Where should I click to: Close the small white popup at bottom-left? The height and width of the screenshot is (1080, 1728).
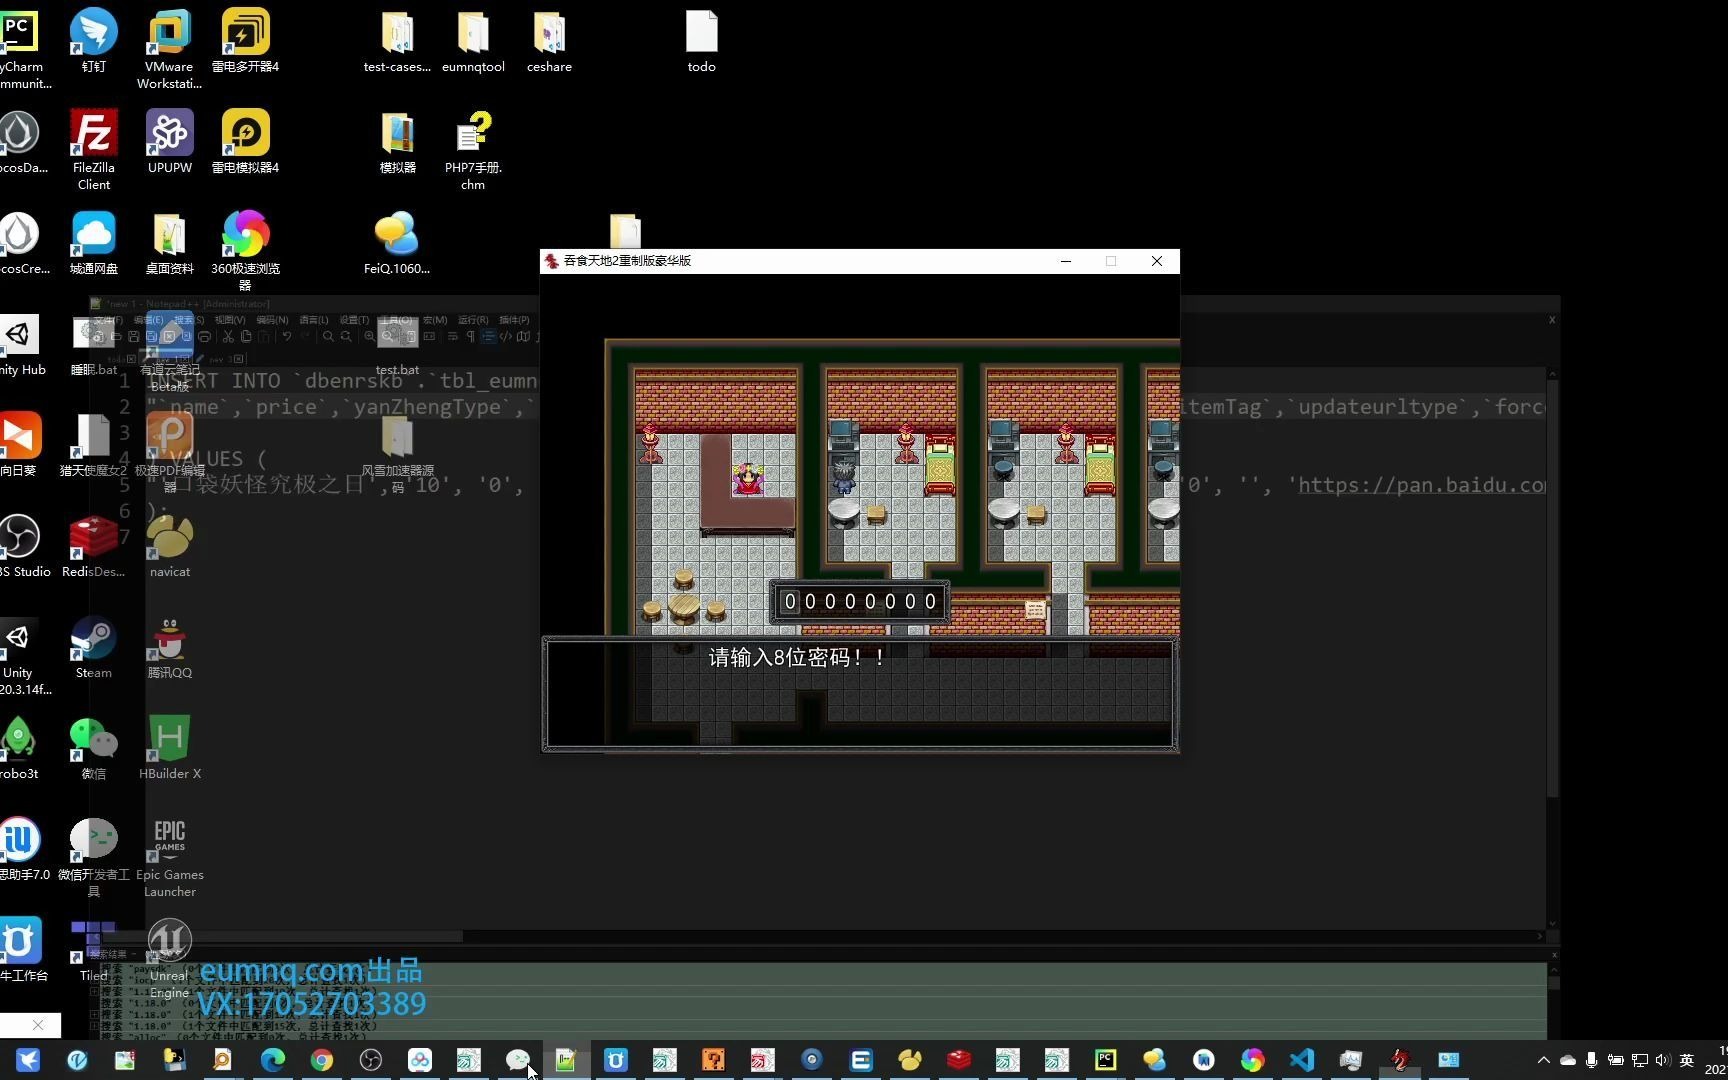(x=37, y=1025)
